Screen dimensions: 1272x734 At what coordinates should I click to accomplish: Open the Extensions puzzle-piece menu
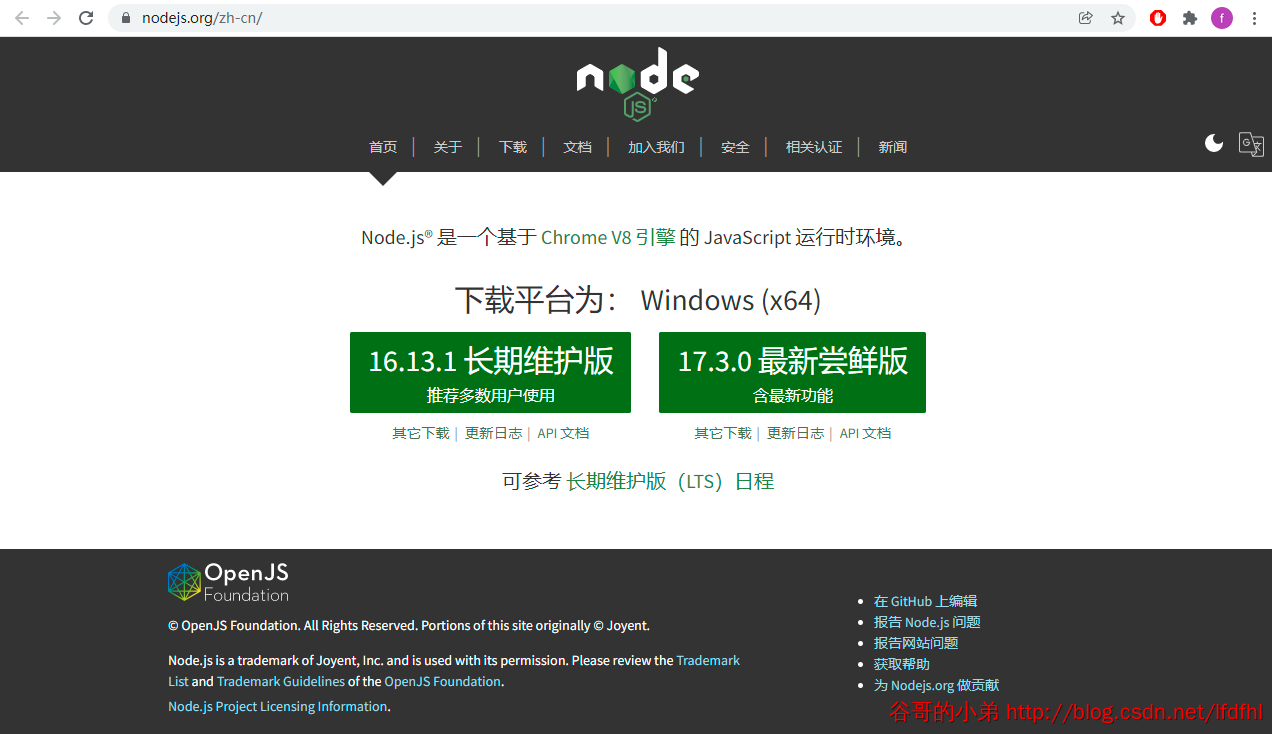tap(1190, 18)
